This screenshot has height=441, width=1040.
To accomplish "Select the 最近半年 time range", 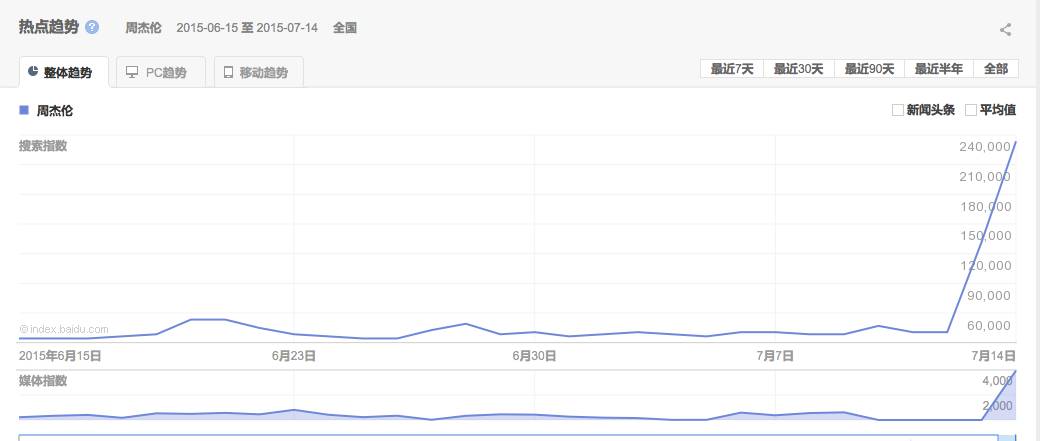I will tap(939, 69).
